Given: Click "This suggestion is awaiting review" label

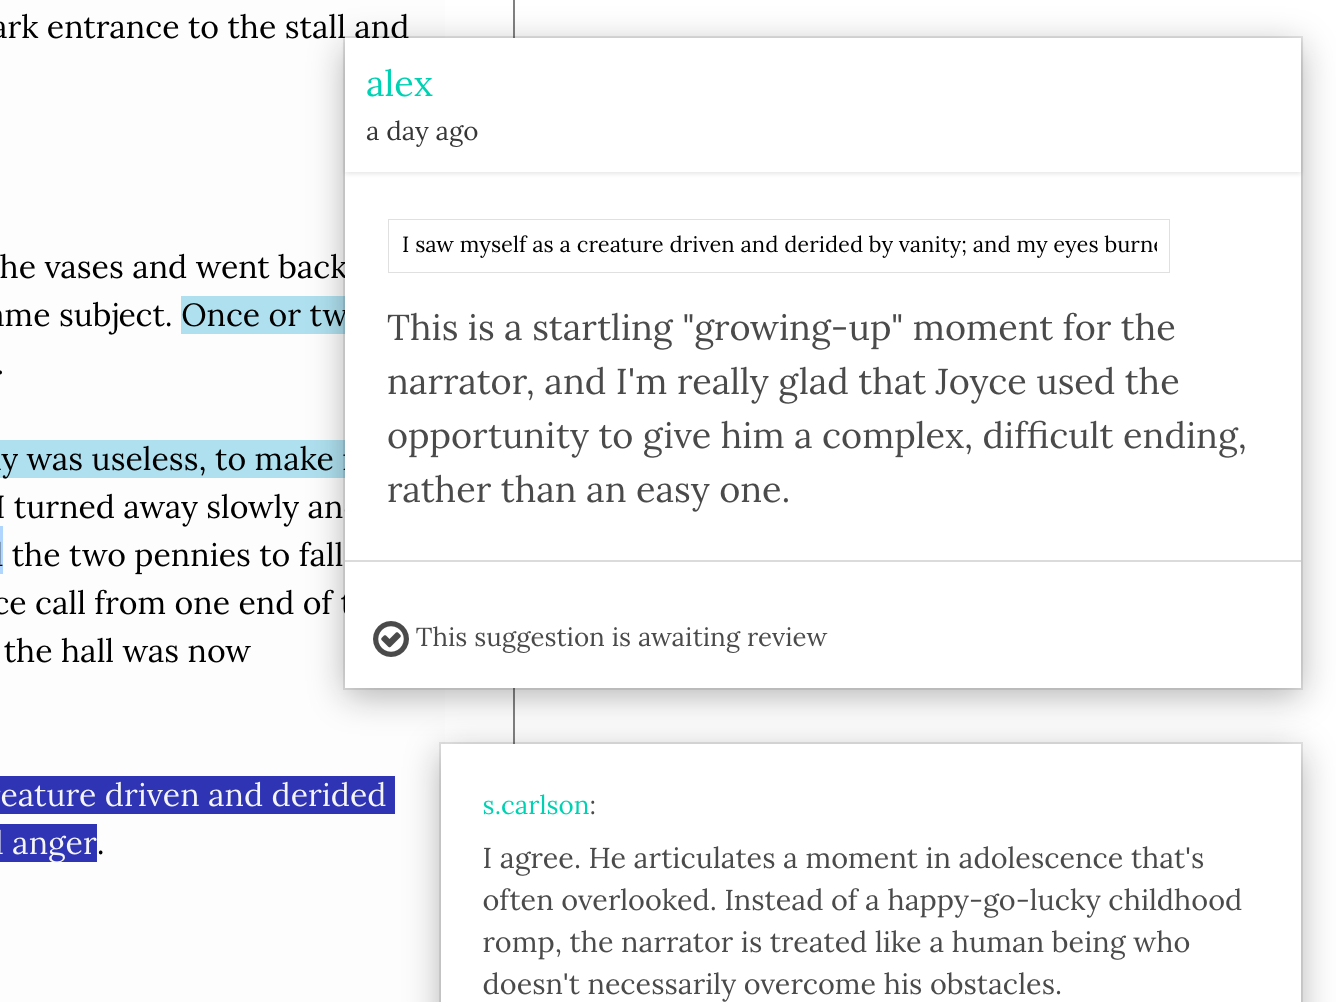Looking at the screenshot, I should tap(621, 638).
